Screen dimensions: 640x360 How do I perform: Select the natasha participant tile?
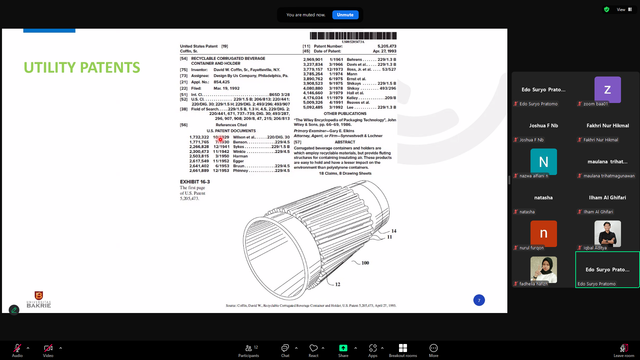pyautogui.click(x=543, y=198)
